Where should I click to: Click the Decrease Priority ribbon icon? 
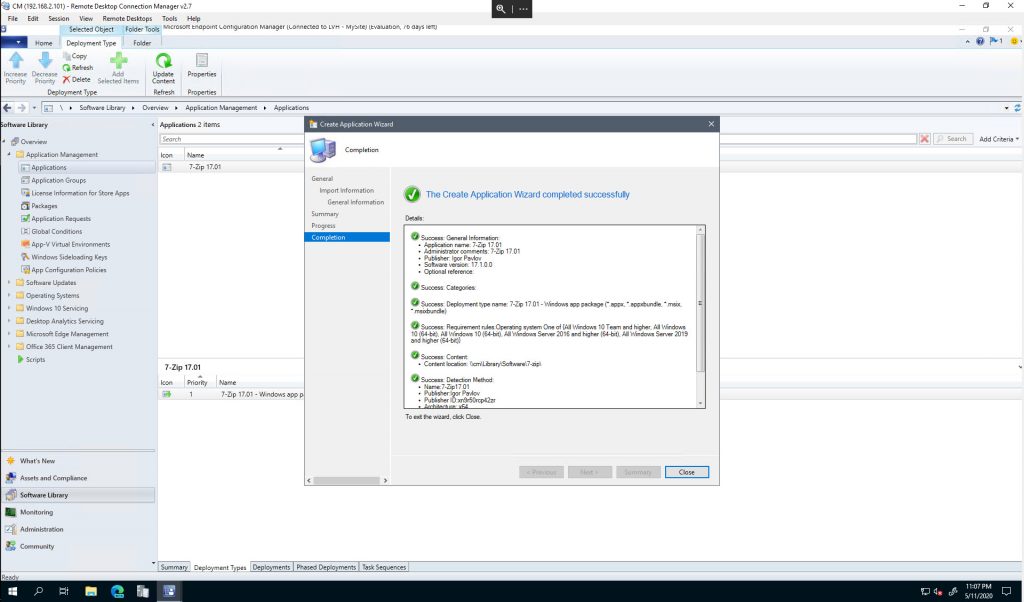point(44,61)
